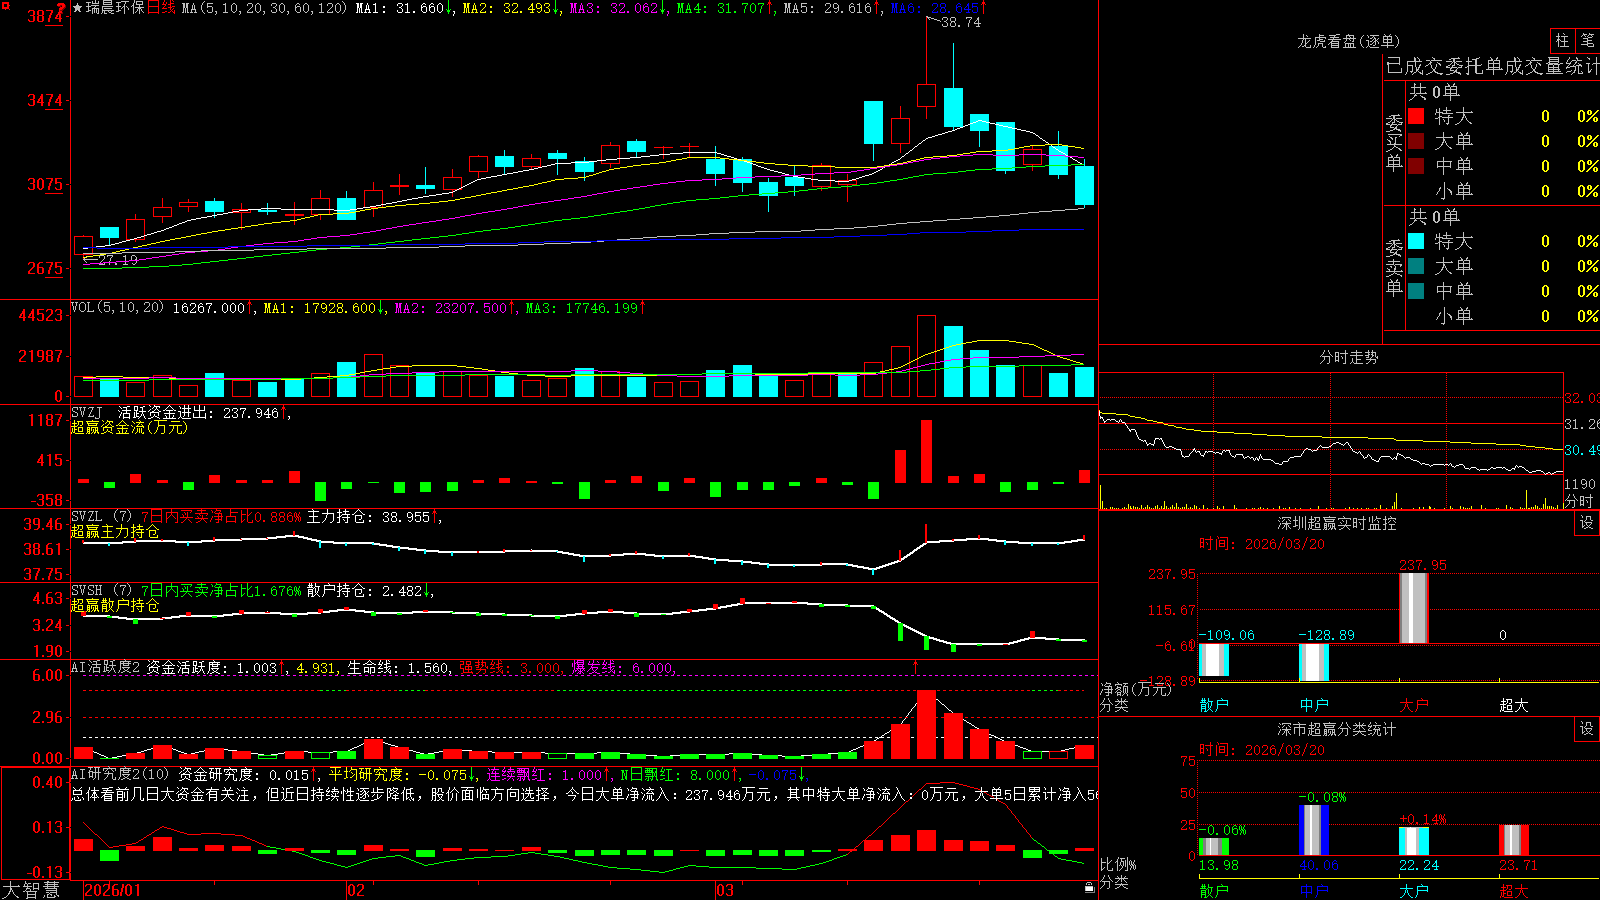Click cyan 大户 bar showing 22.24

pyautogui.click(x=1414, y=841)
